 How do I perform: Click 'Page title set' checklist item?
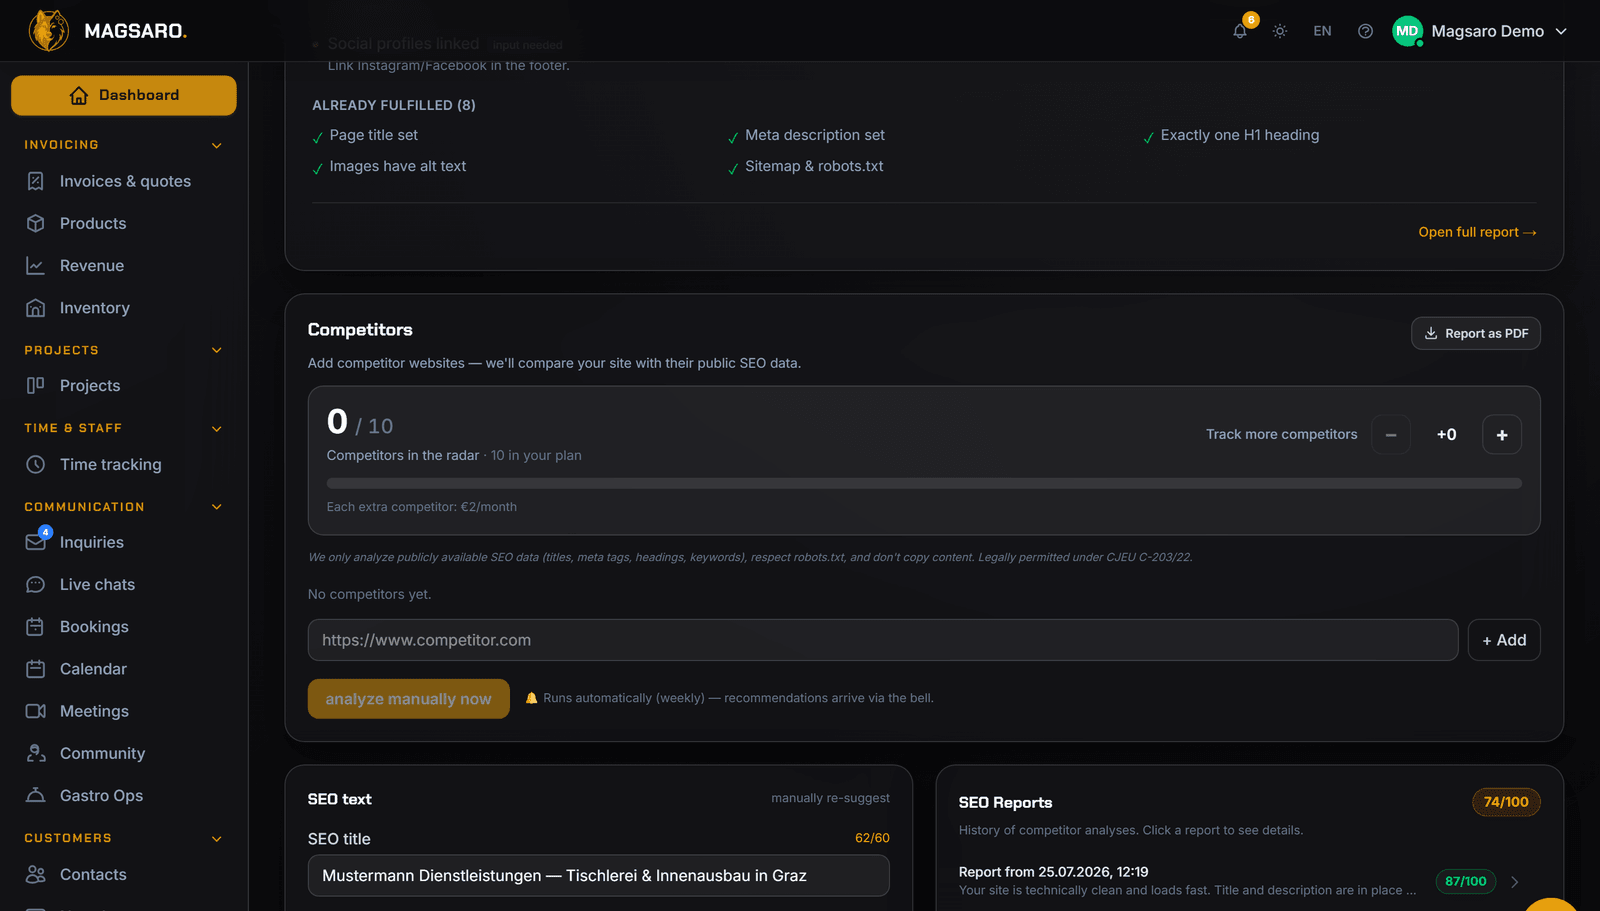365,135
